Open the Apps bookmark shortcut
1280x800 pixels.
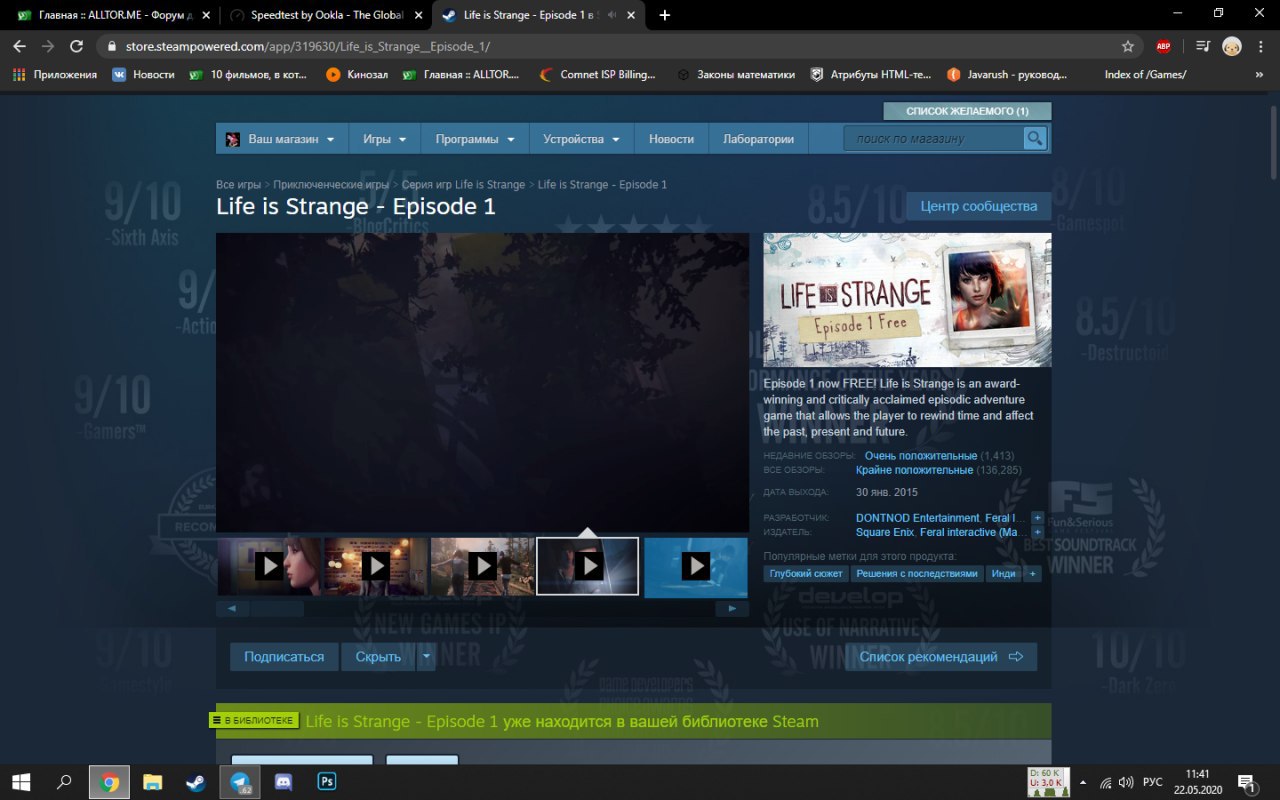[x=56, y=74]
